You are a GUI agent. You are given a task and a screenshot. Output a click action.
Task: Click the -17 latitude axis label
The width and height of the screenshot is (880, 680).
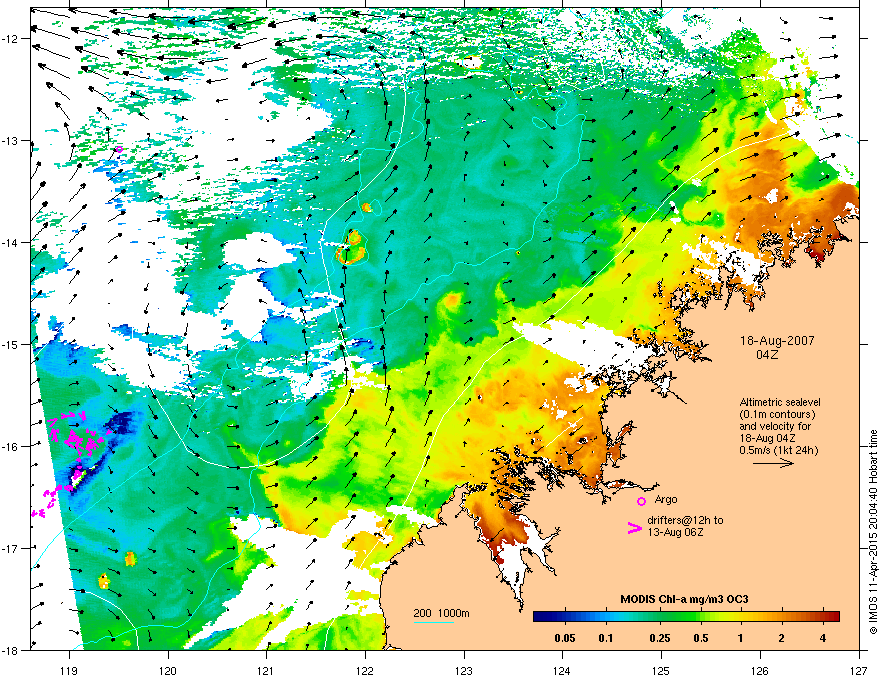pos(10,548)
